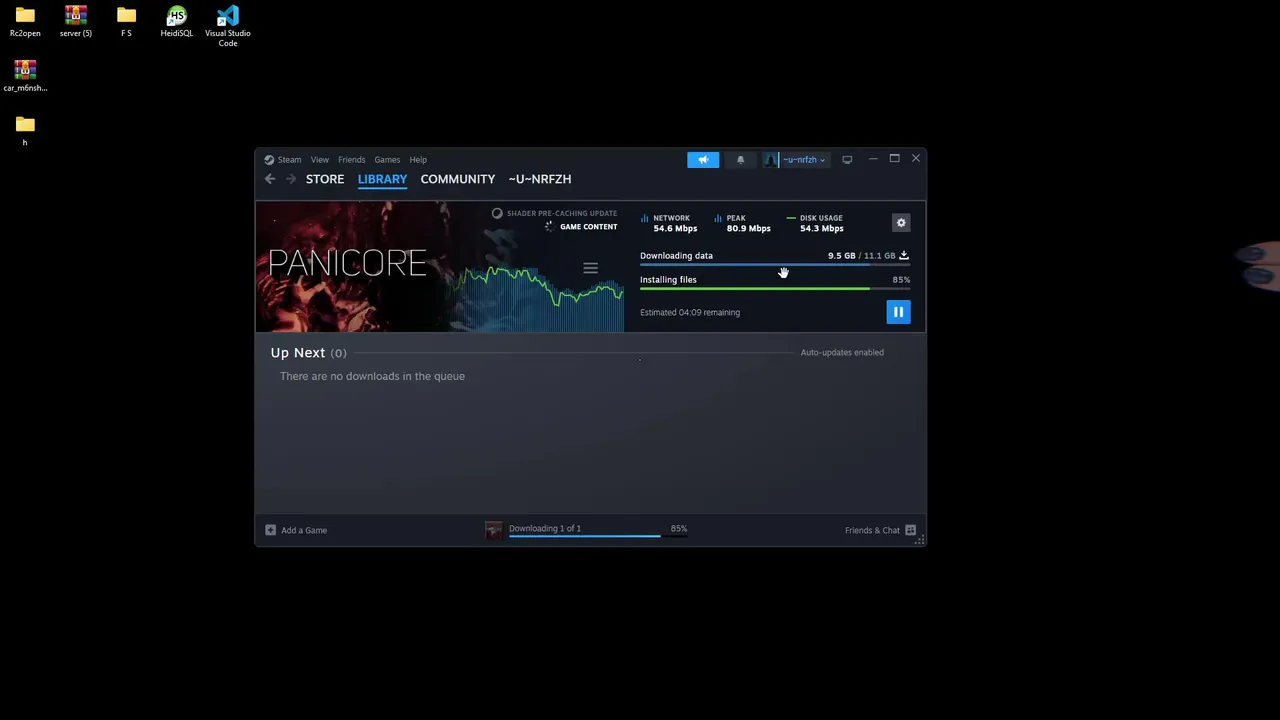Open the ~U~NRFZH profile tab
1280x720 pixels.
pos(540,179)
